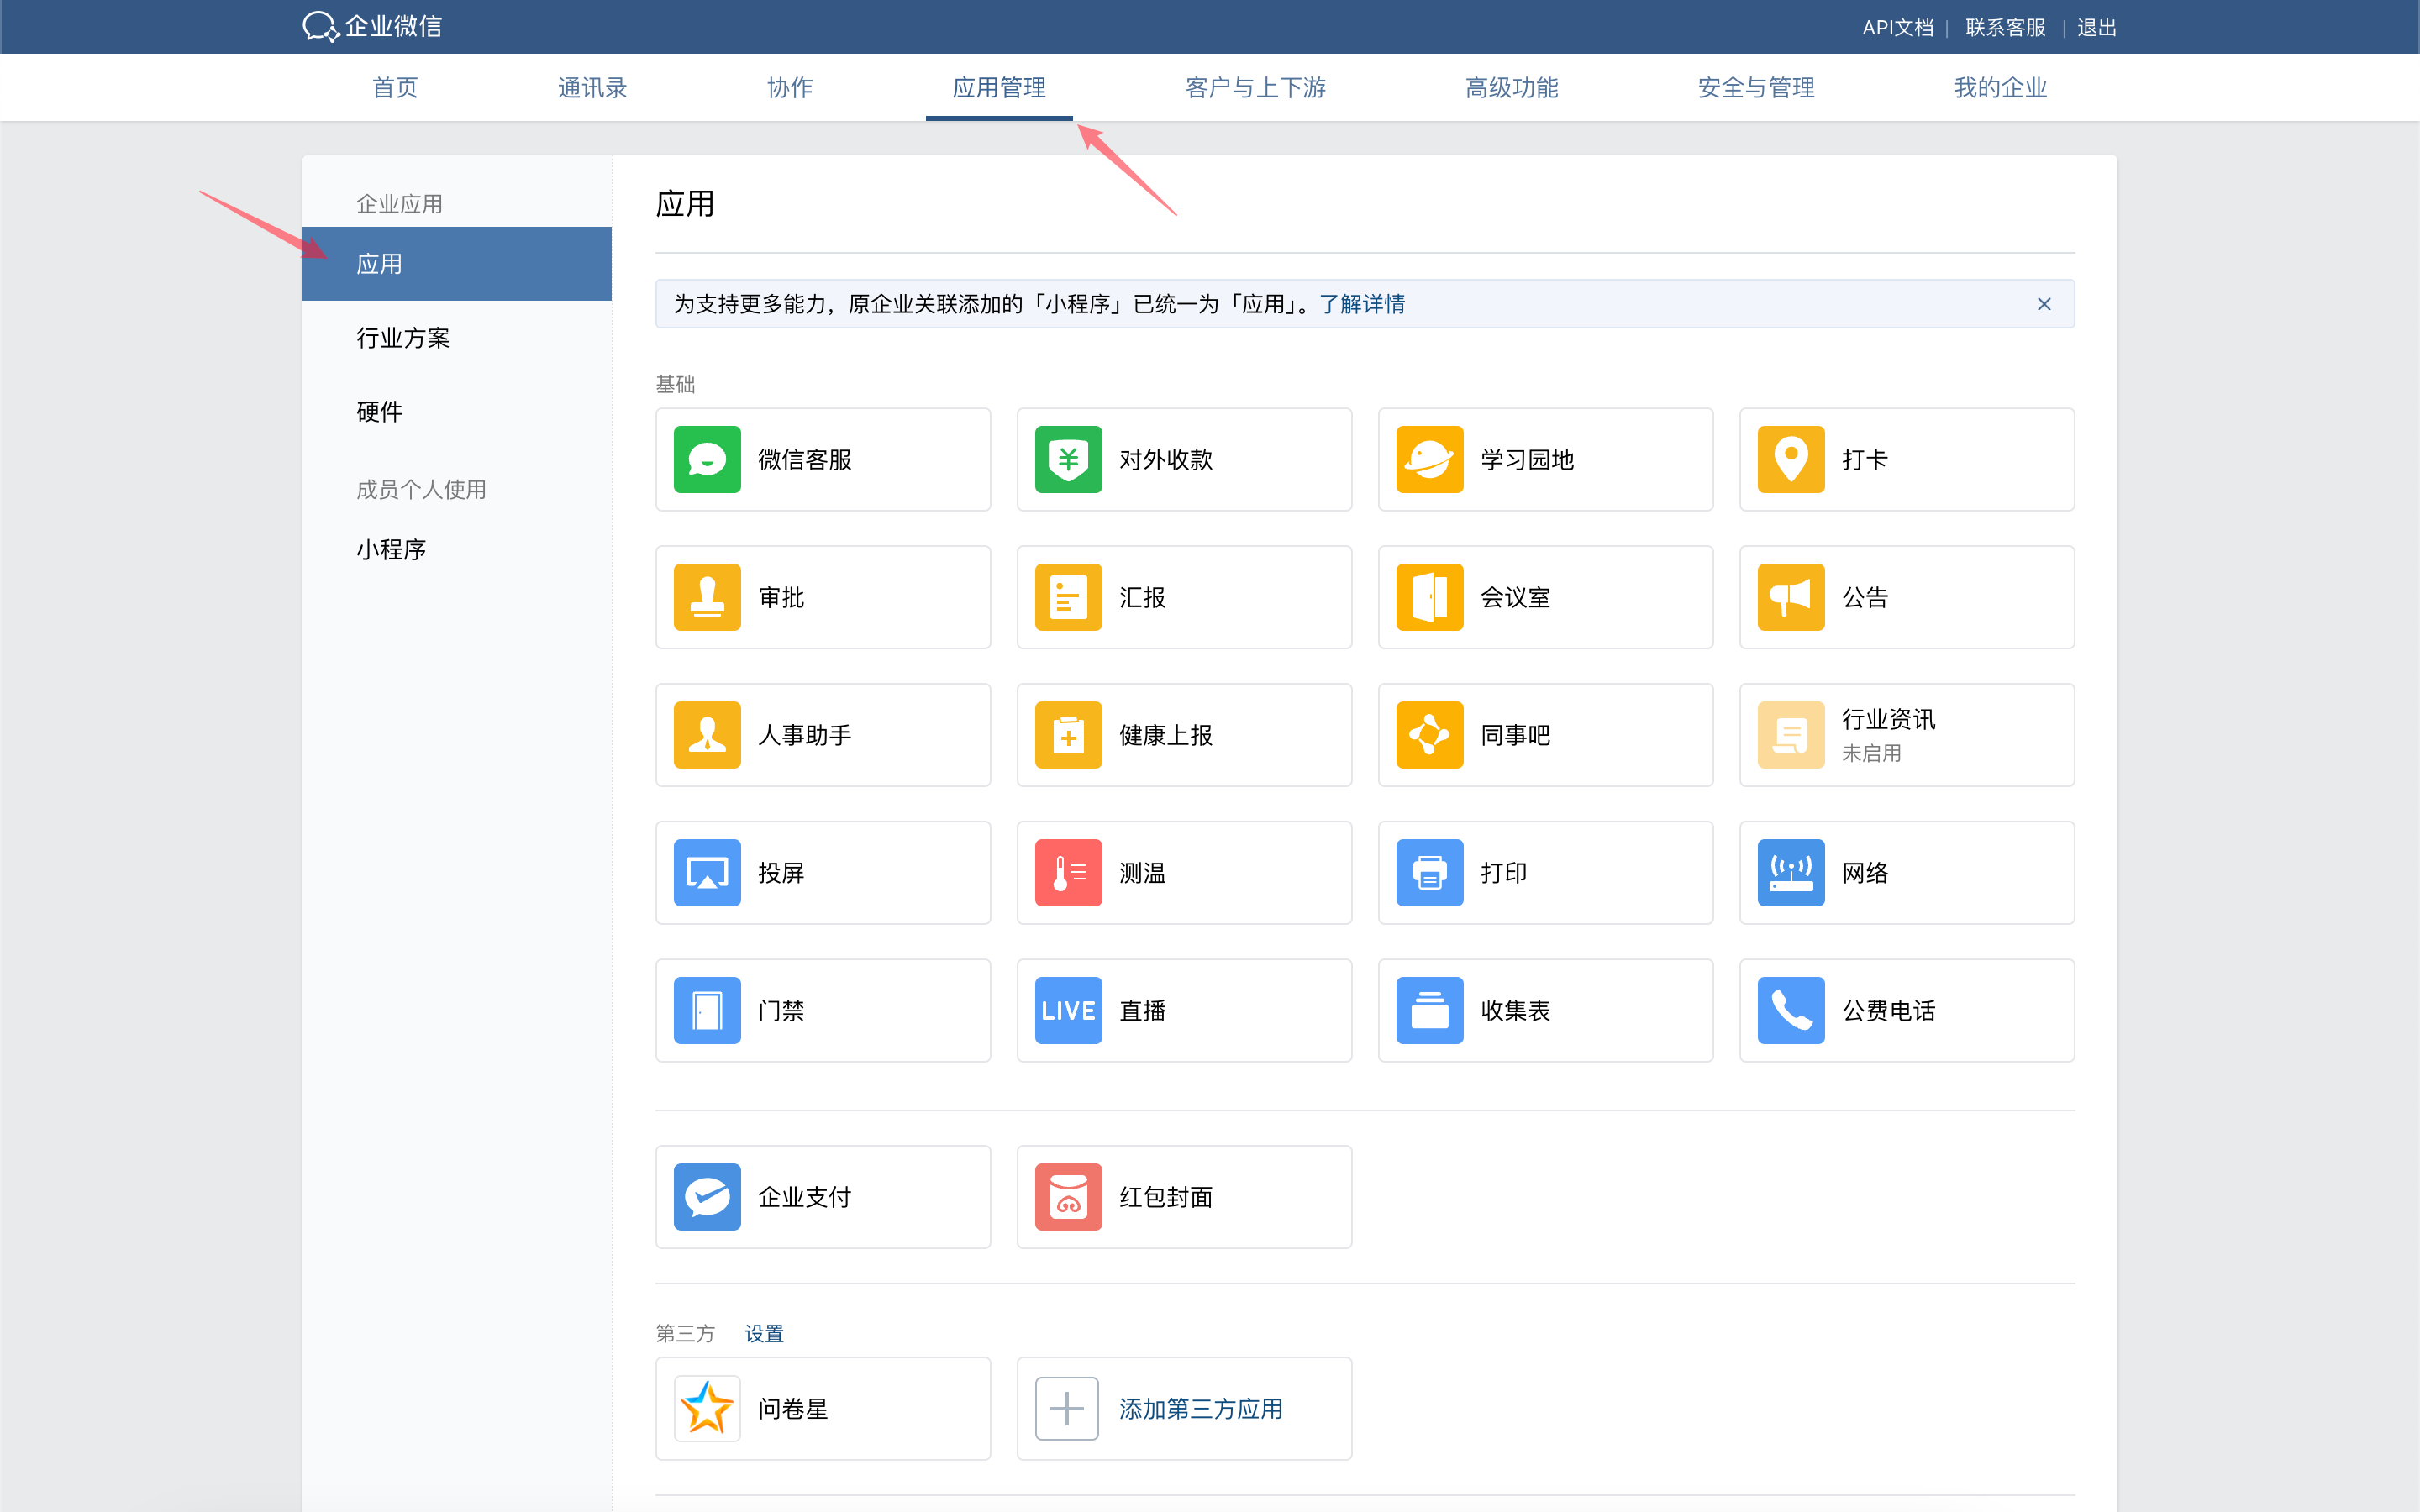The height and width of the screenshot is (1512, 2420).
Task: Open the 审批 stamp app icon
Action: [x=707, y=597]
